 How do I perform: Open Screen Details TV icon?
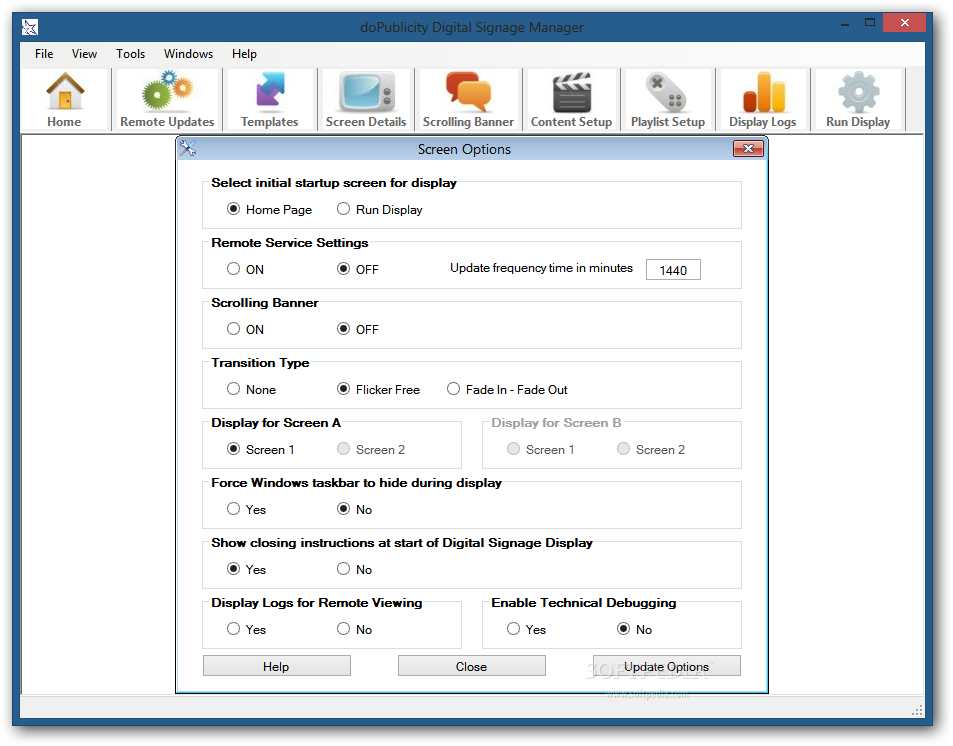click(366, 100)
